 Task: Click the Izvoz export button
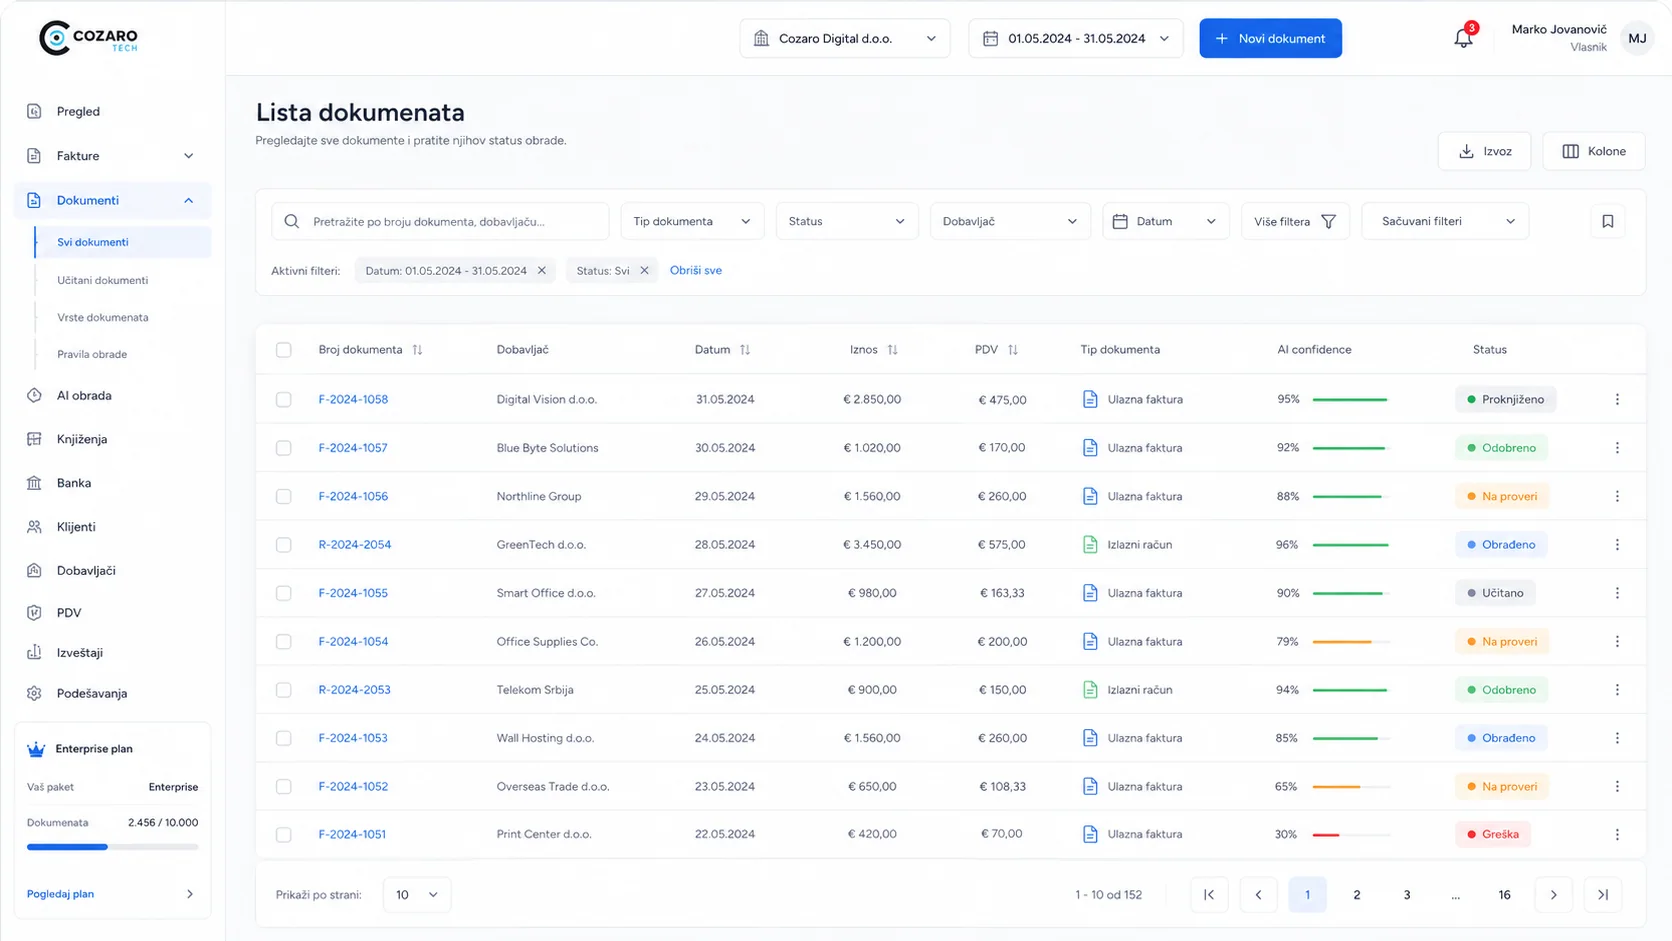point(1484,151)
